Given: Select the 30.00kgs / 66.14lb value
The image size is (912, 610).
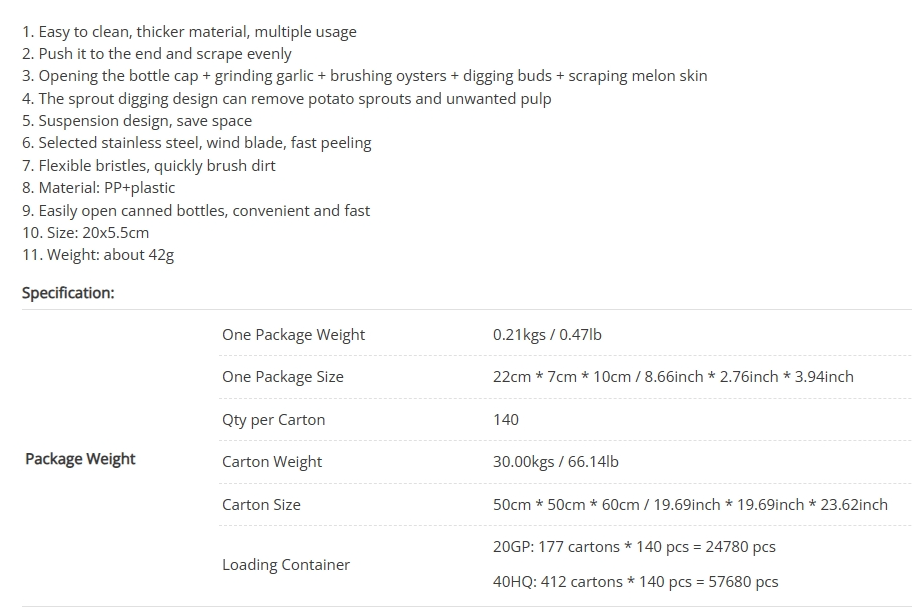Looking at the screenshot, I should 555,462.
